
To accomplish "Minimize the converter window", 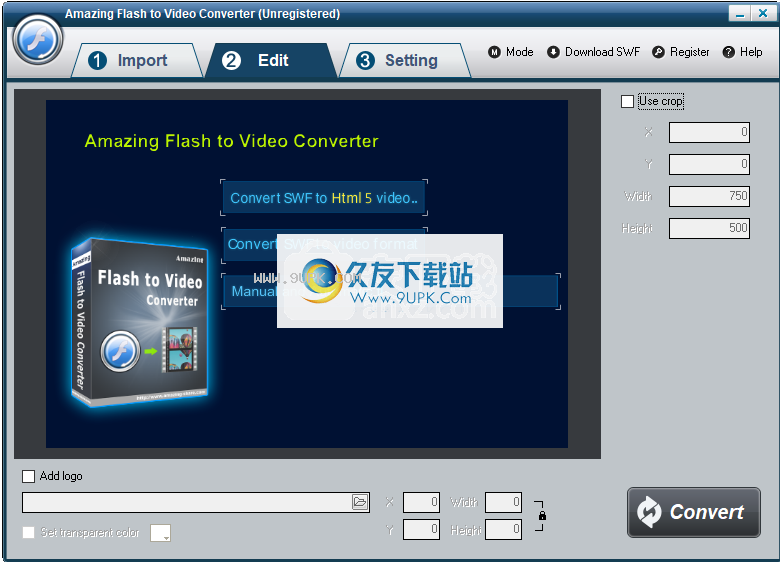I will click(x=740, y=13).
